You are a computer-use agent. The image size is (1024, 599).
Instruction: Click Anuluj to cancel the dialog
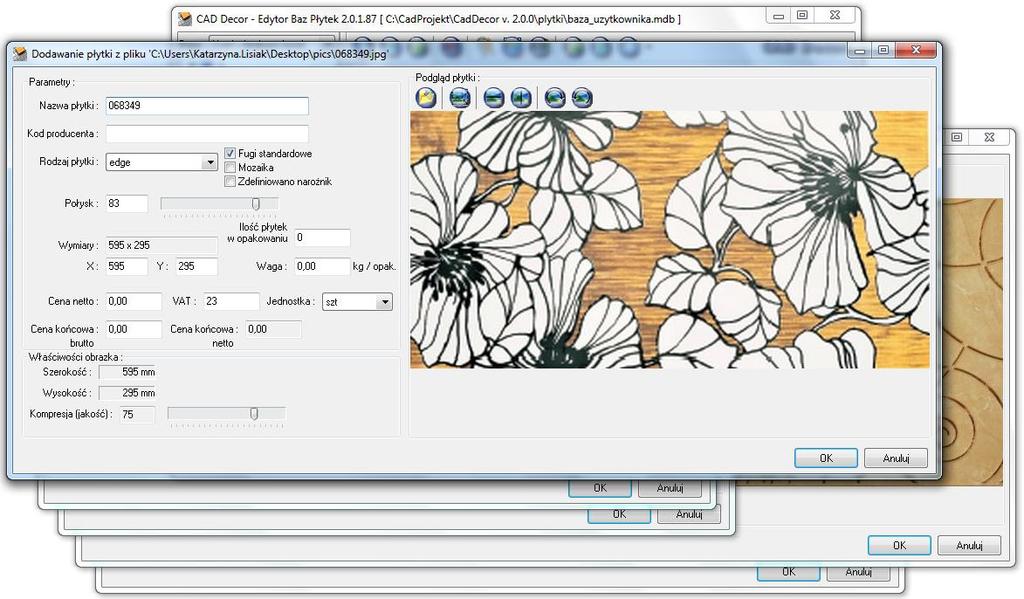click(896, 458)
